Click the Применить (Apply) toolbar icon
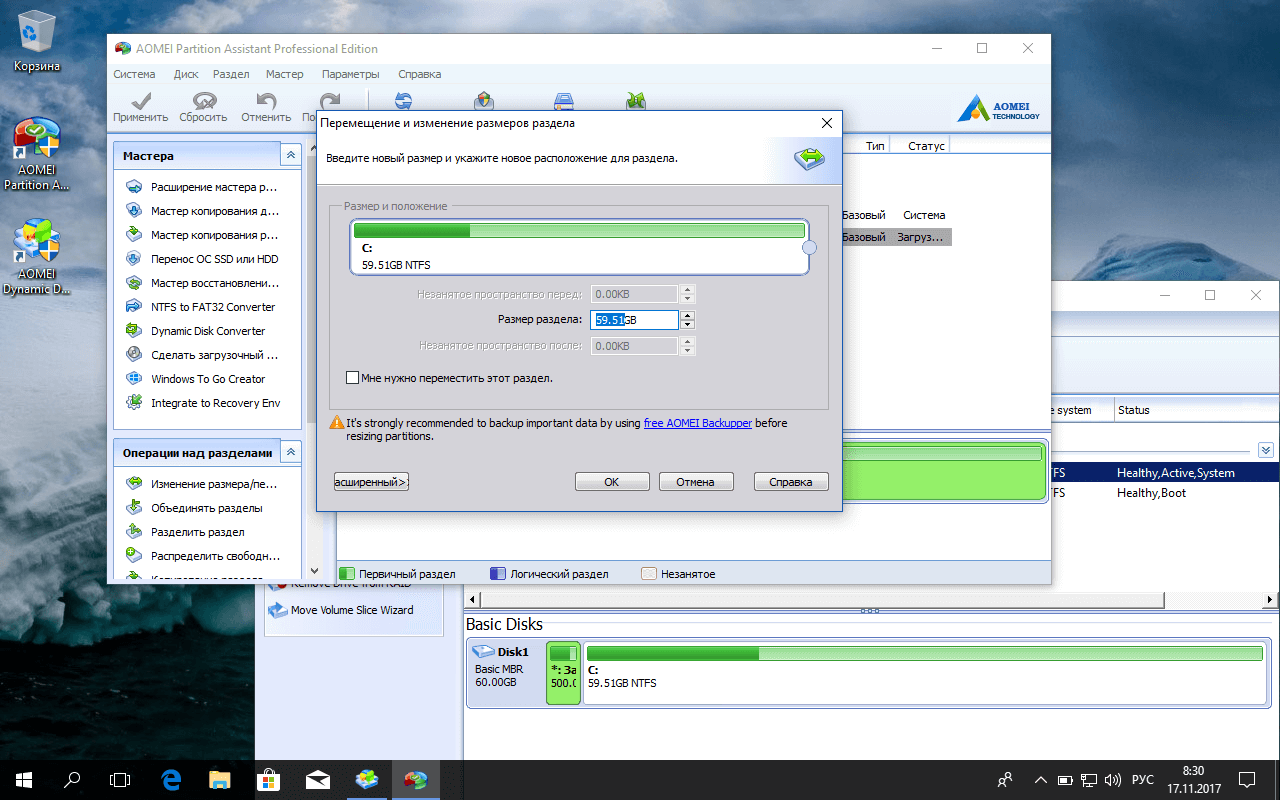The width and height of the screenshot is (1280, 800). (x=140, y=101)
